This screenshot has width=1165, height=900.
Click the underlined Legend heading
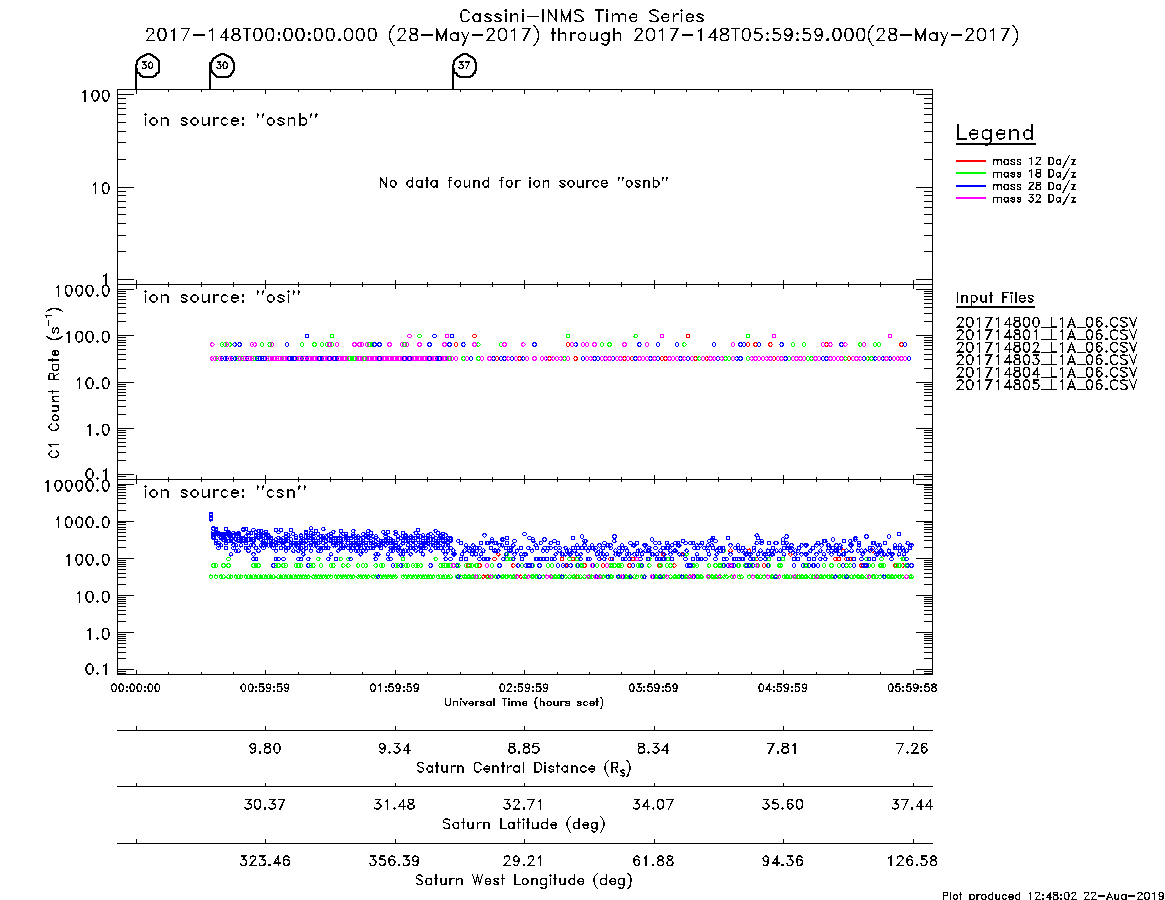(x=995, y=133)
